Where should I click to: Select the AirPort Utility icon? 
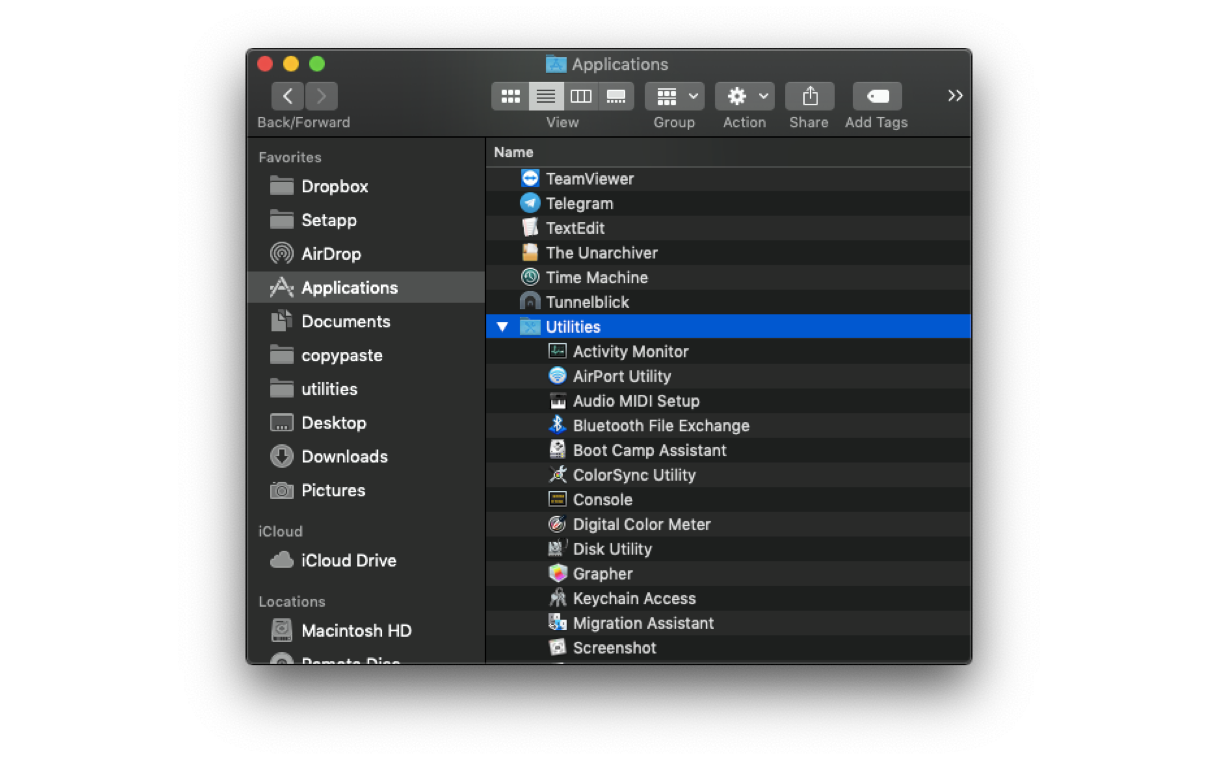(x=558, y=376)
